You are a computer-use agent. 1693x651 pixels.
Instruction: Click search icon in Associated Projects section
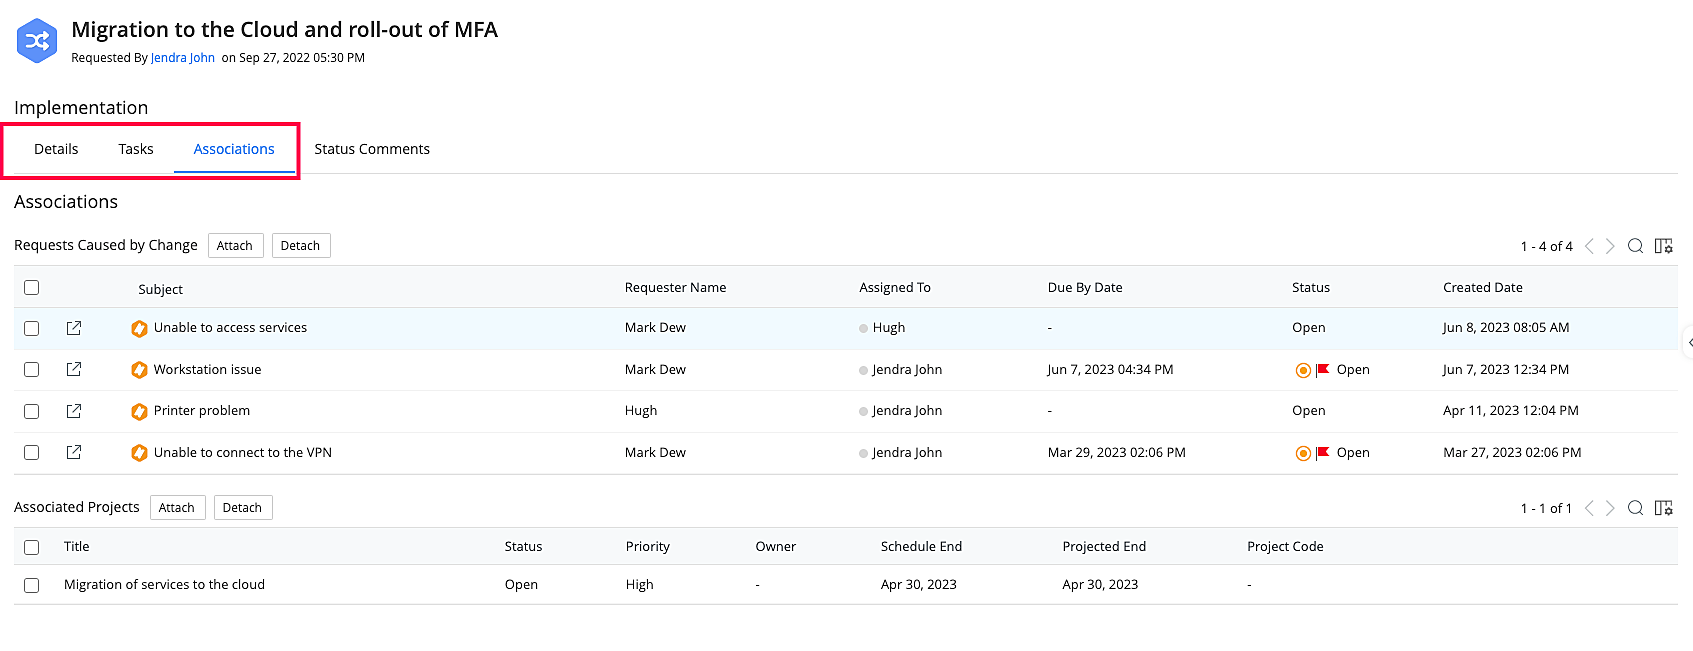coord(1635,508)
